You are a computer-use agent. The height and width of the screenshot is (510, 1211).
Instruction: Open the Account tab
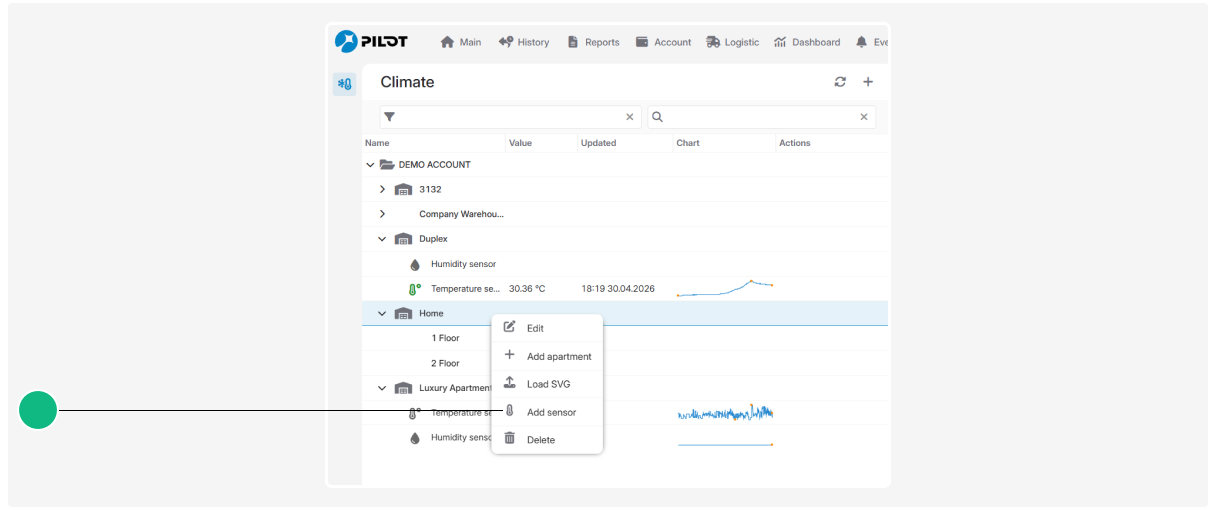pyautogui.click(x=664, y=42)
